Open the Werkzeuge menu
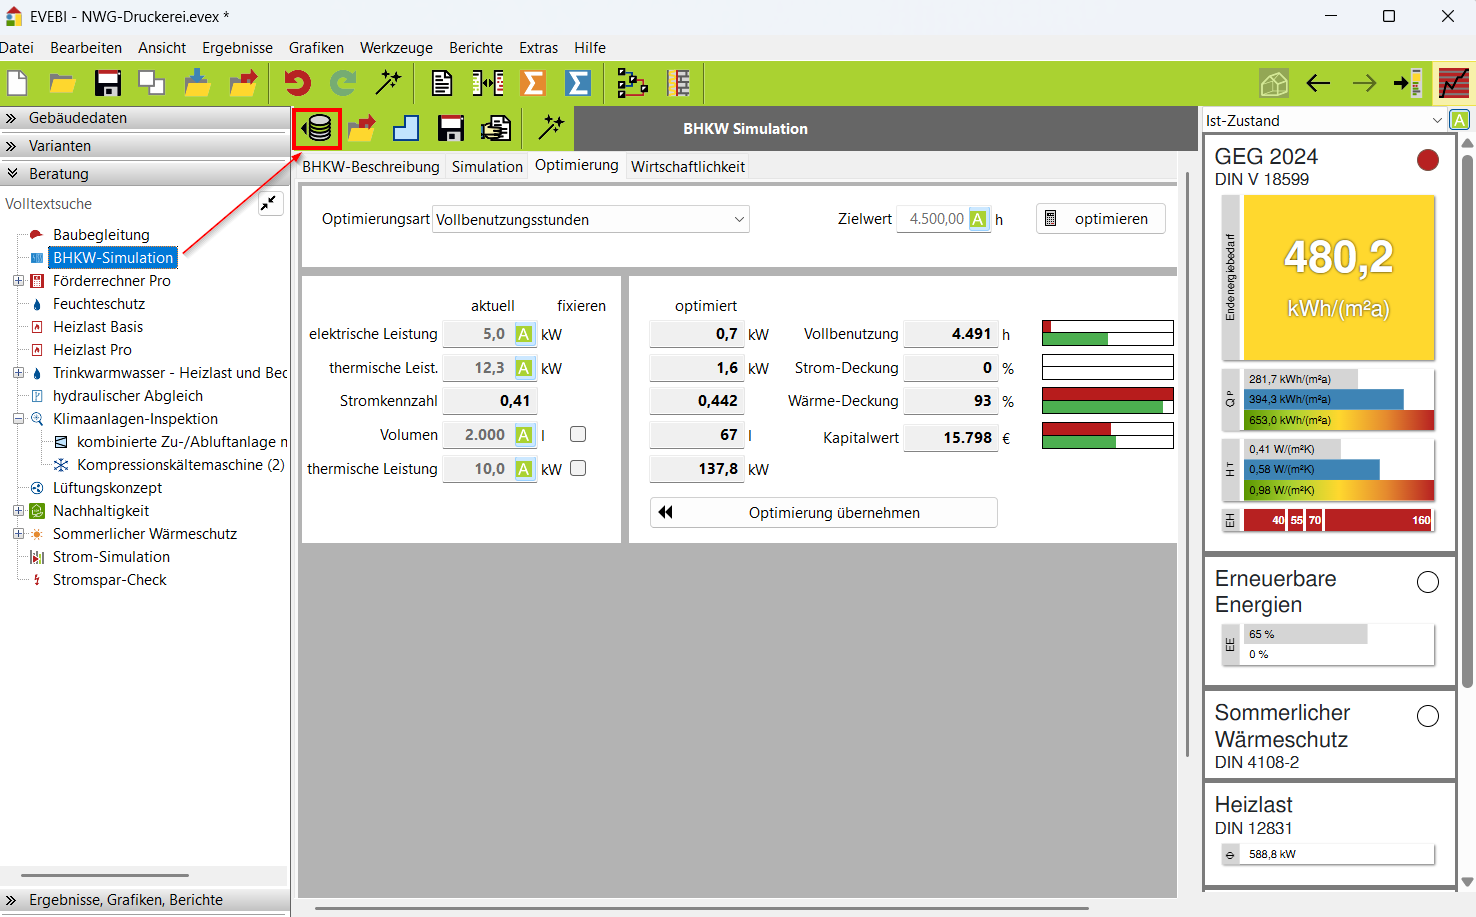This screenshot has height=917, width=1476. pyautogui.click(x=396, y=48)
